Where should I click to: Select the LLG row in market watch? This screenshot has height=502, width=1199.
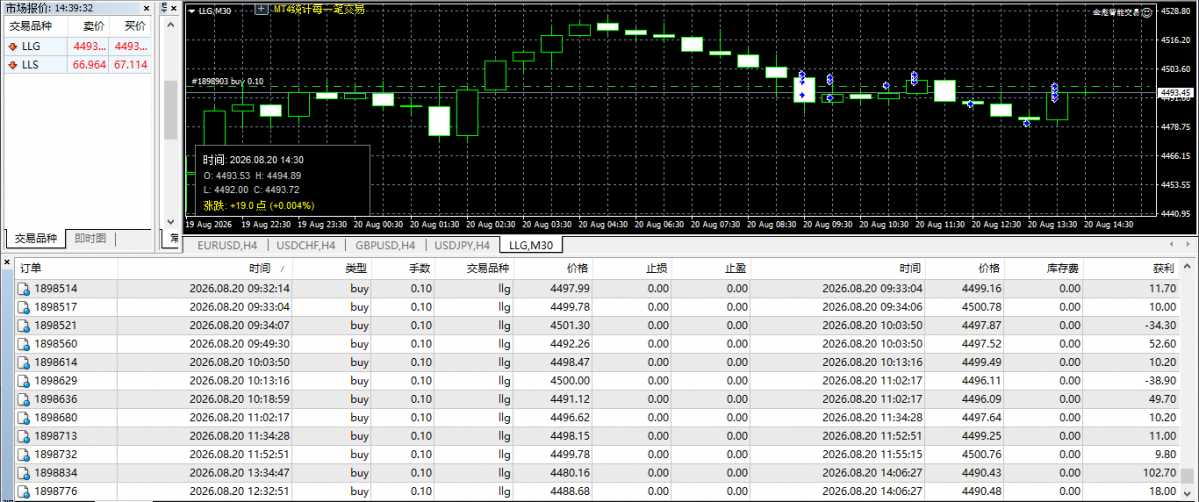pos(77,47)
